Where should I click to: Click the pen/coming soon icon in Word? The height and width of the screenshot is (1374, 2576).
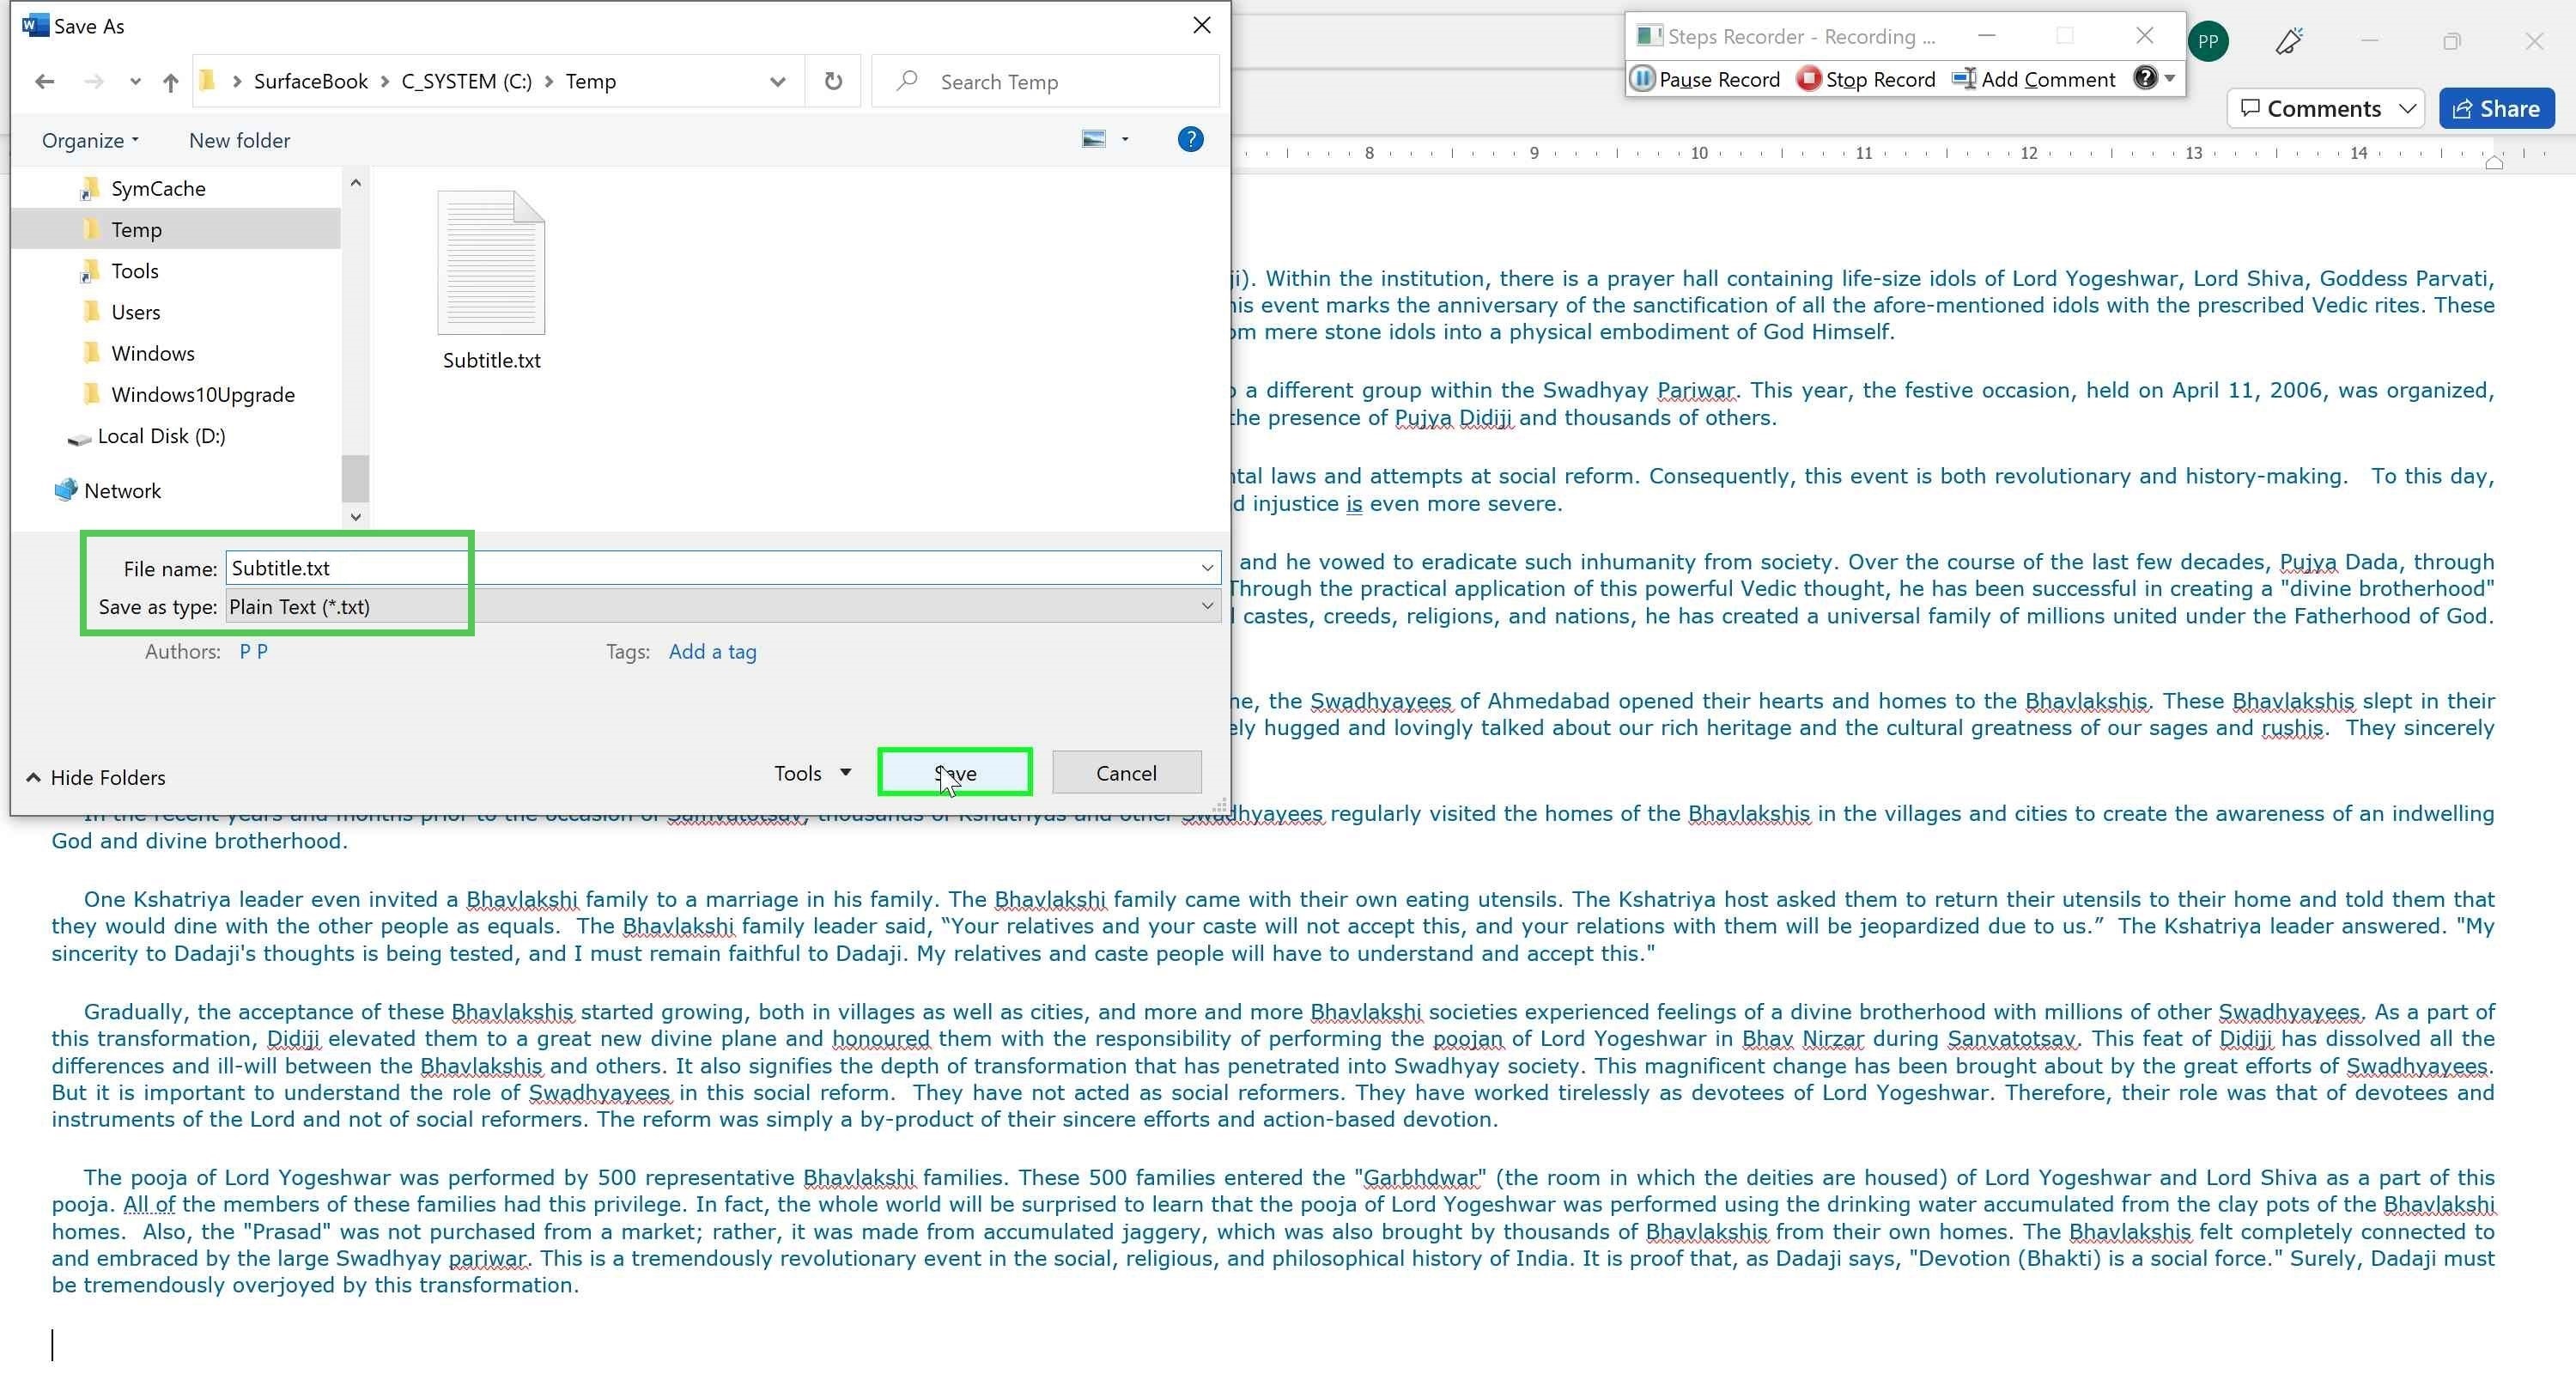(x=2289, y=41)
